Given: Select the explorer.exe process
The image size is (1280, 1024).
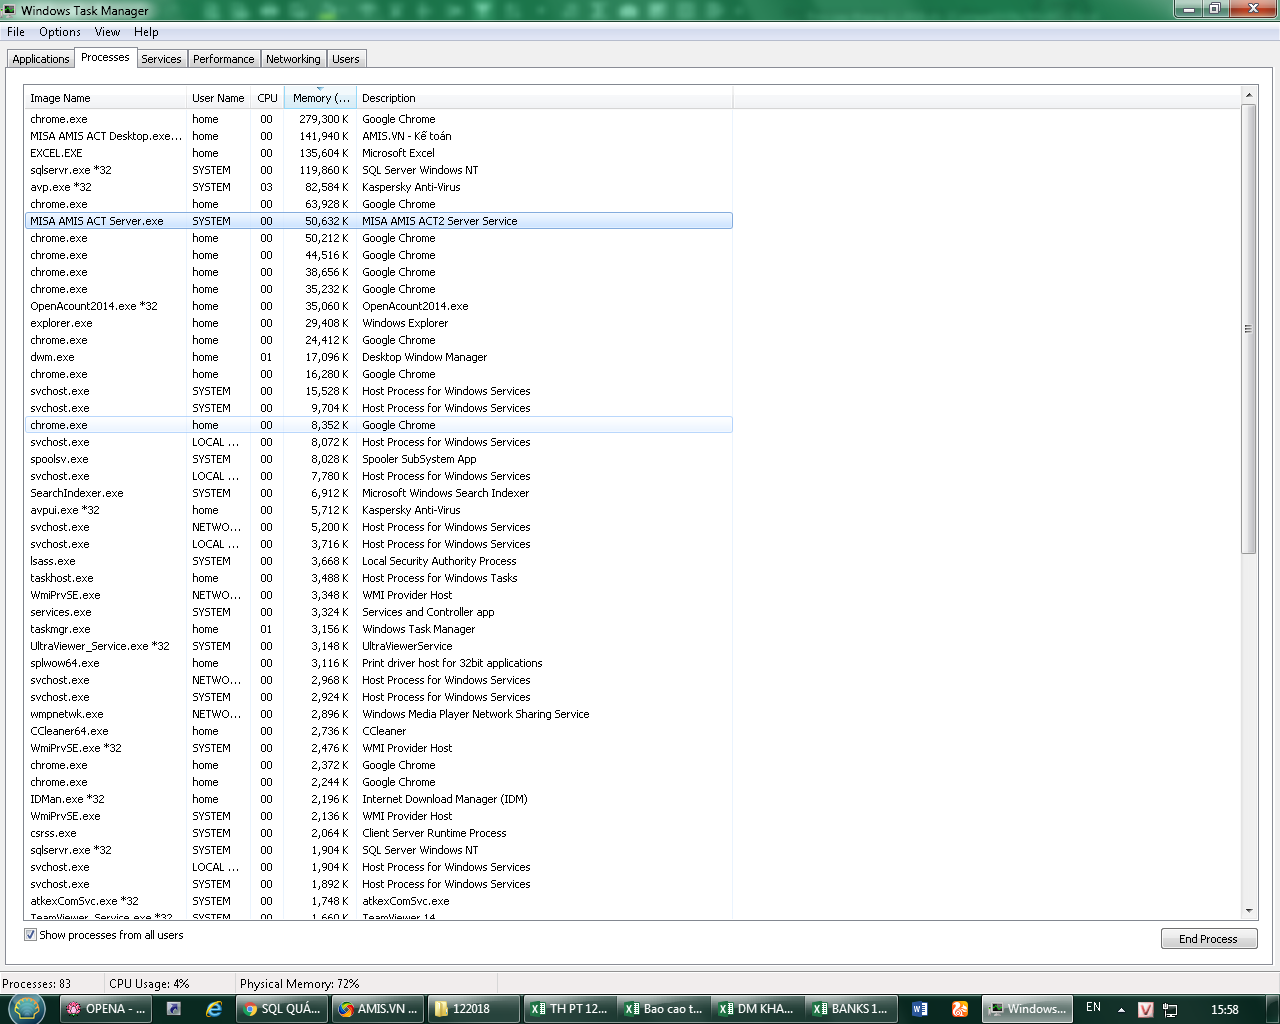Looking at the screenshot, I should tap(379, 323).
